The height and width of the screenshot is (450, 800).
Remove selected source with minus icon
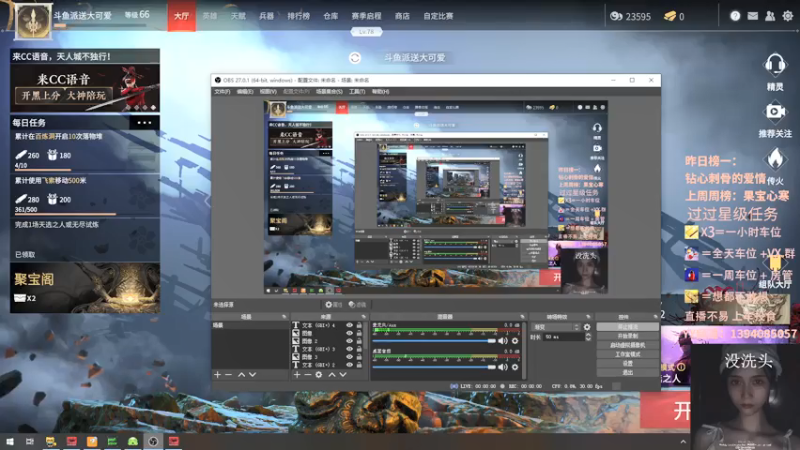[x=308, y=374]
